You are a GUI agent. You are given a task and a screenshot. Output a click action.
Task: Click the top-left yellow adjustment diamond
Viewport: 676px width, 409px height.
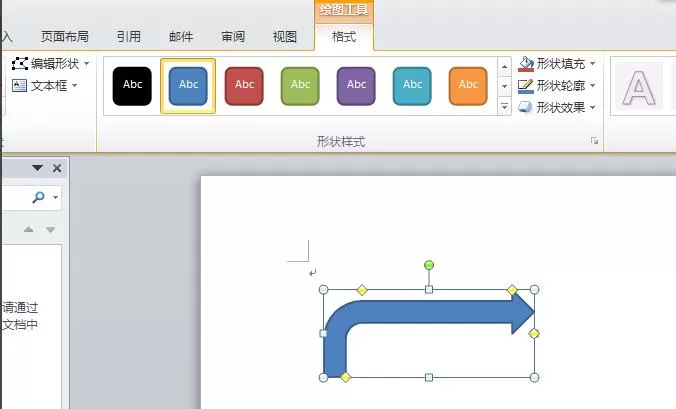coord(362,290)
